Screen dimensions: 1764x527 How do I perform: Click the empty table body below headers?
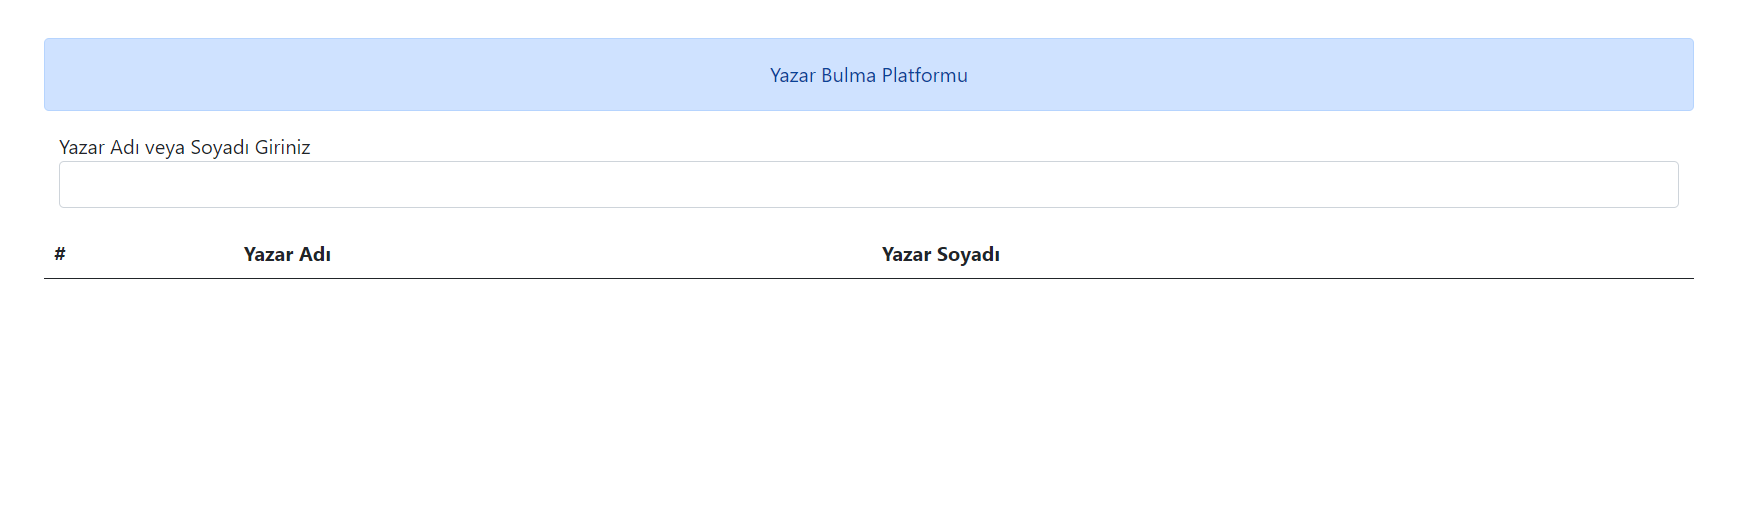pyautogui.click(x=868, y=380)
